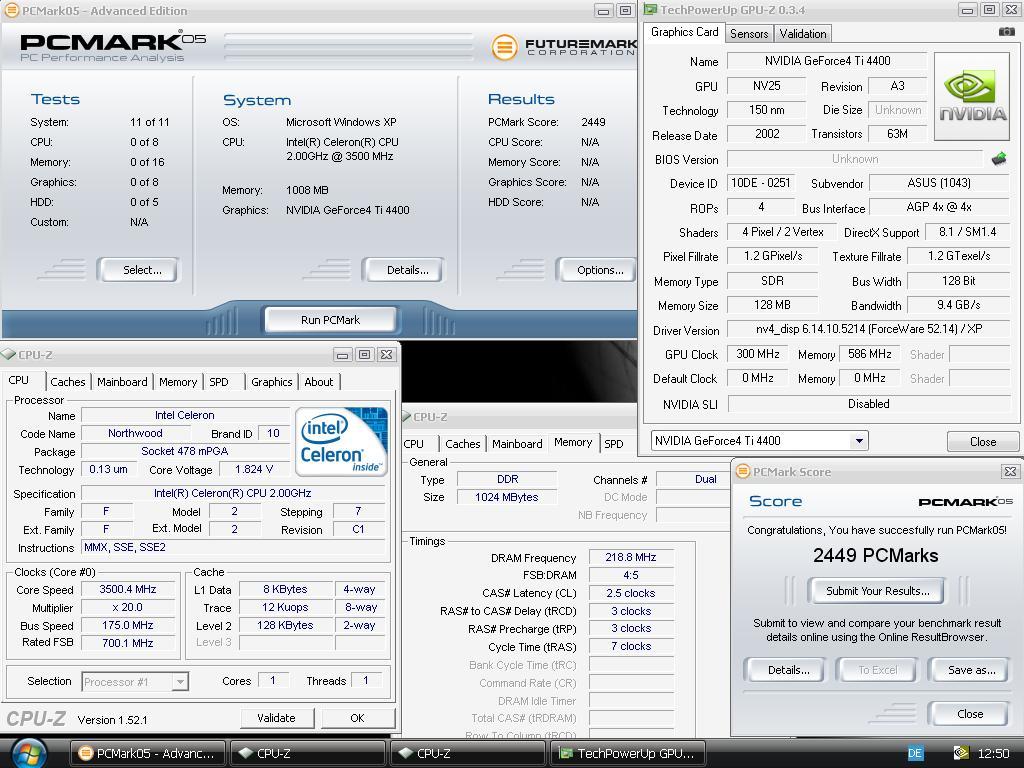Open the Mainboard tab in front CPU-Z
The height and width of the screenshot is (768, 1024).
122,382
